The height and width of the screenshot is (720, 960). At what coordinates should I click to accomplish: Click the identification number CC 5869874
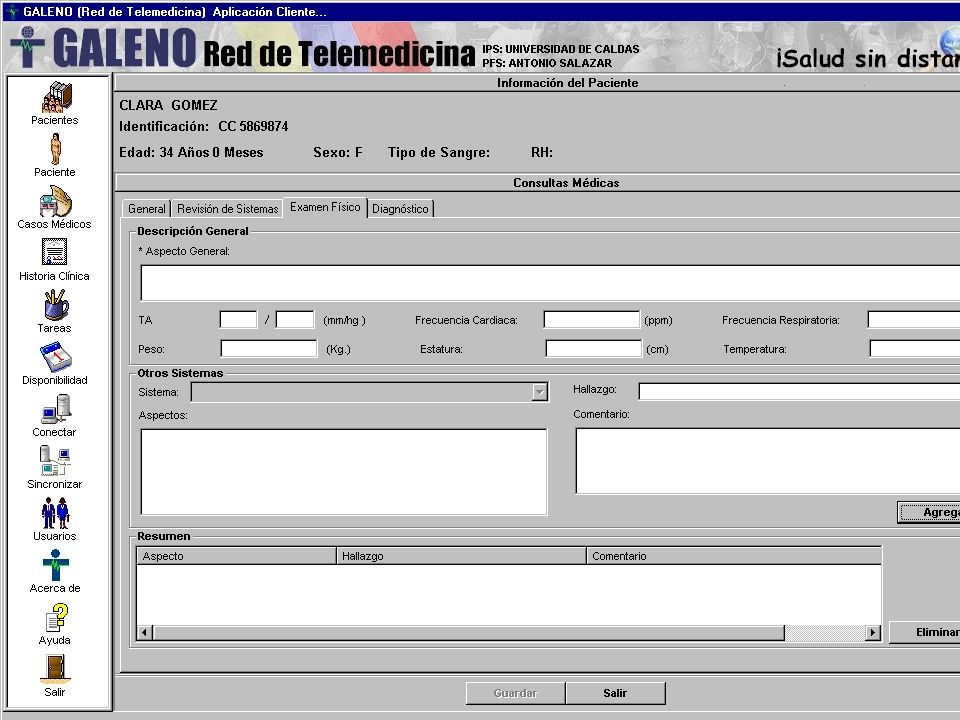pos(253,127)
